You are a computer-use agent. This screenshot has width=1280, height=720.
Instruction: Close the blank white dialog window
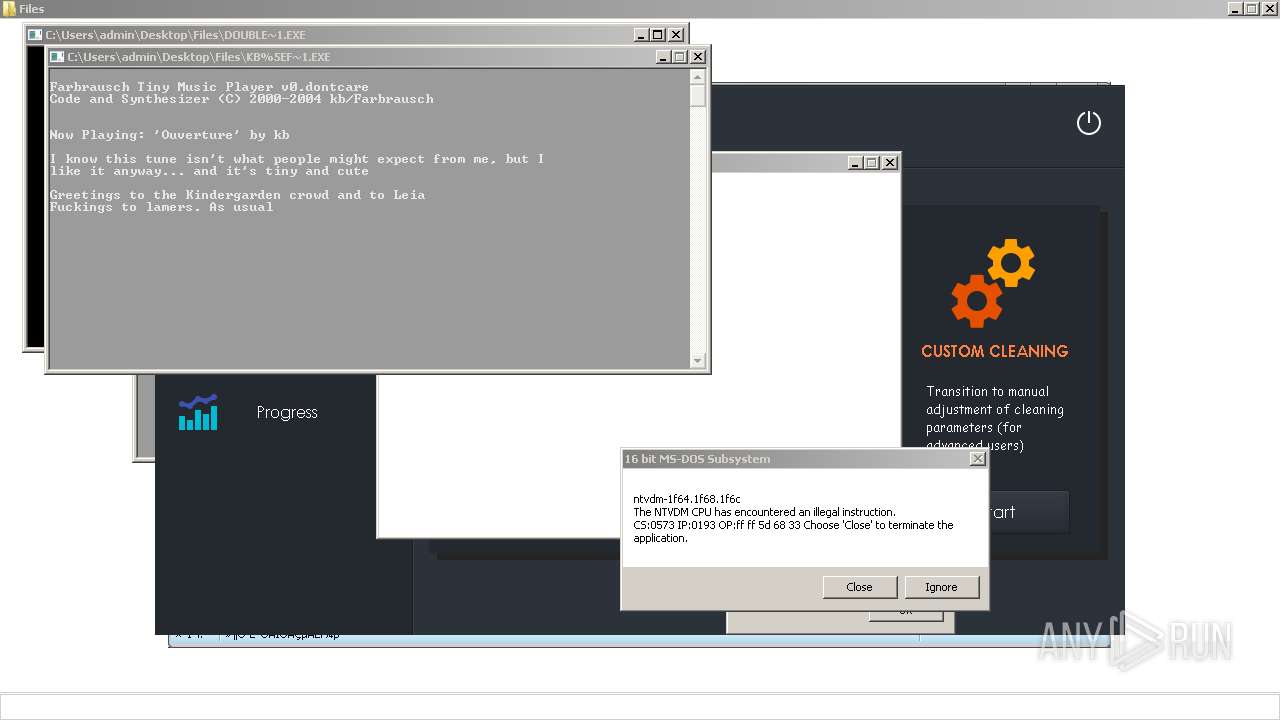coord(890,163)
